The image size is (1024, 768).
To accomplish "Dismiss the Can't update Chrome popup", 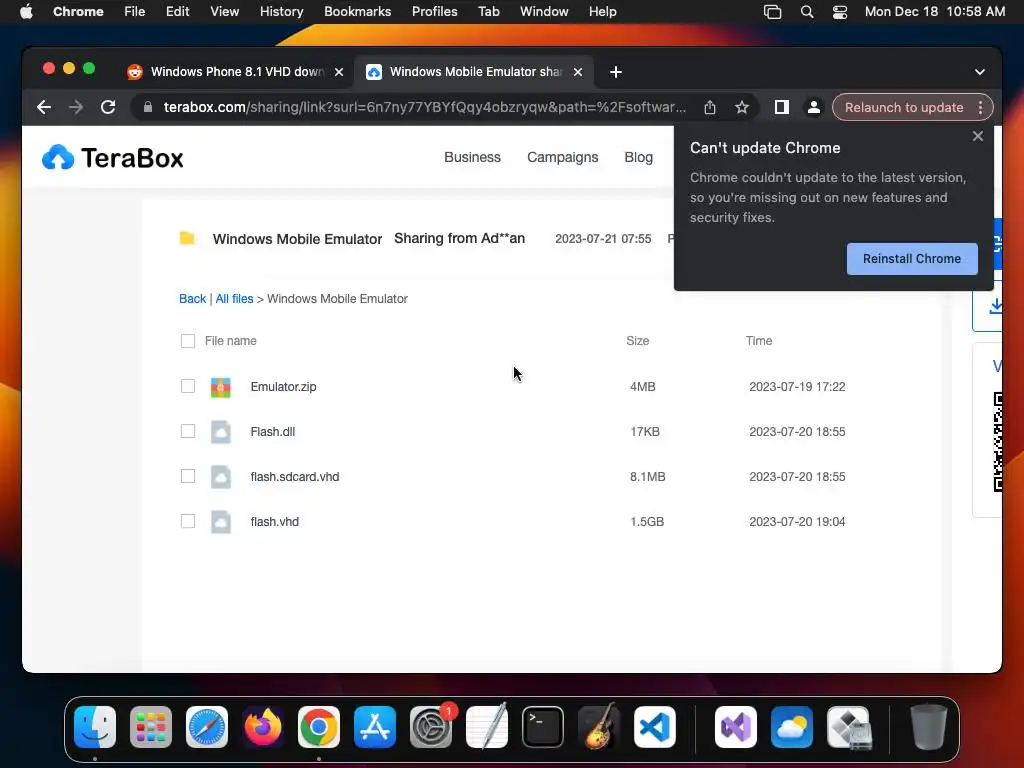I will (x=977, y=136).
